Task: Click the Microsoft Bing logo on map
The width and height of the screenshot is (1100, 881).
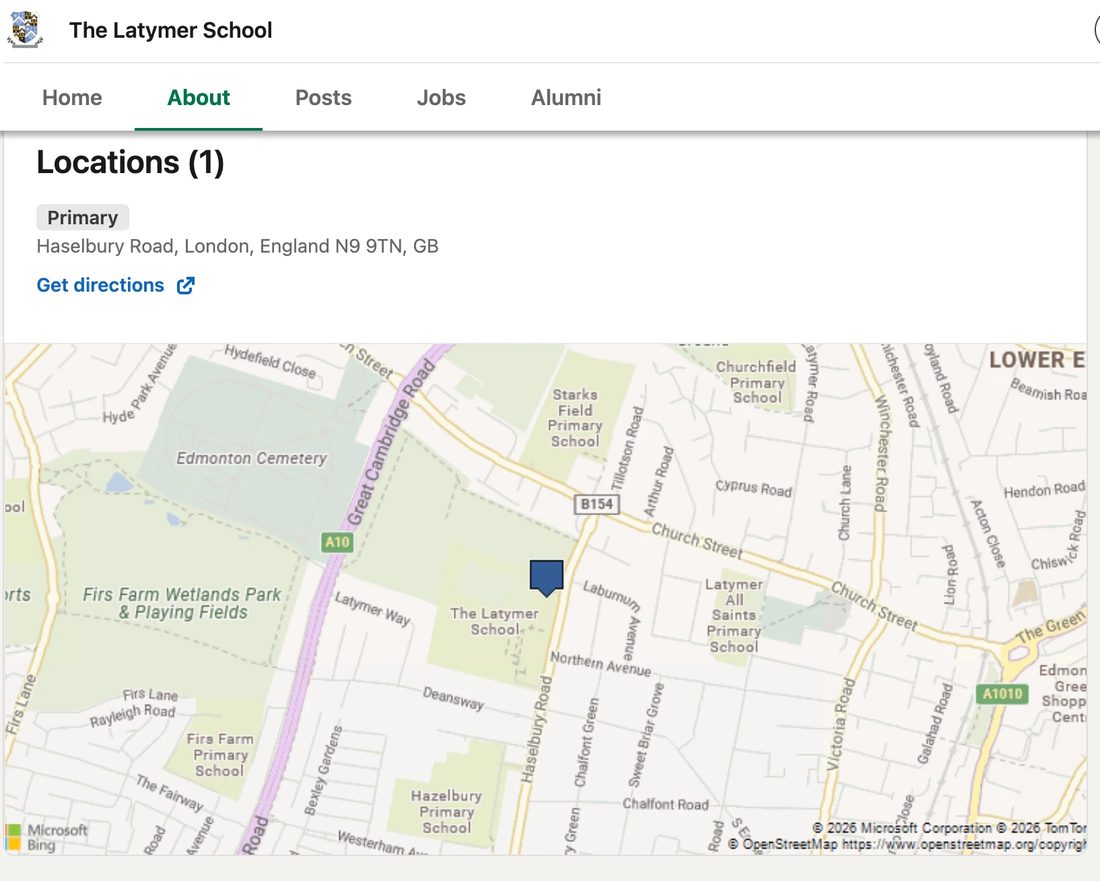Action: click(x=46, y=837)
